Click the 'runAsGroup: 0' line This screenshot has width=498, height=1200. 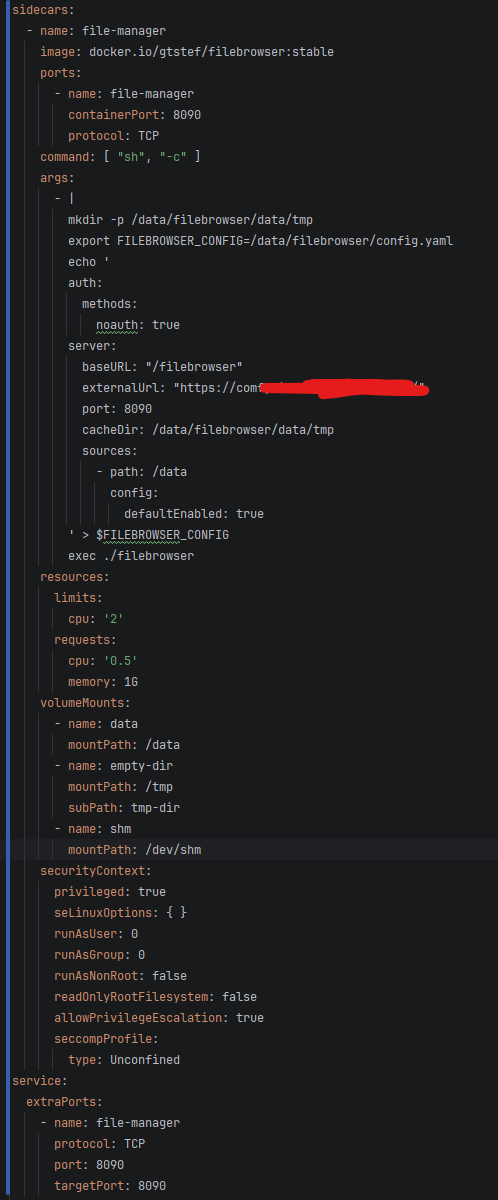click(99, 955)
